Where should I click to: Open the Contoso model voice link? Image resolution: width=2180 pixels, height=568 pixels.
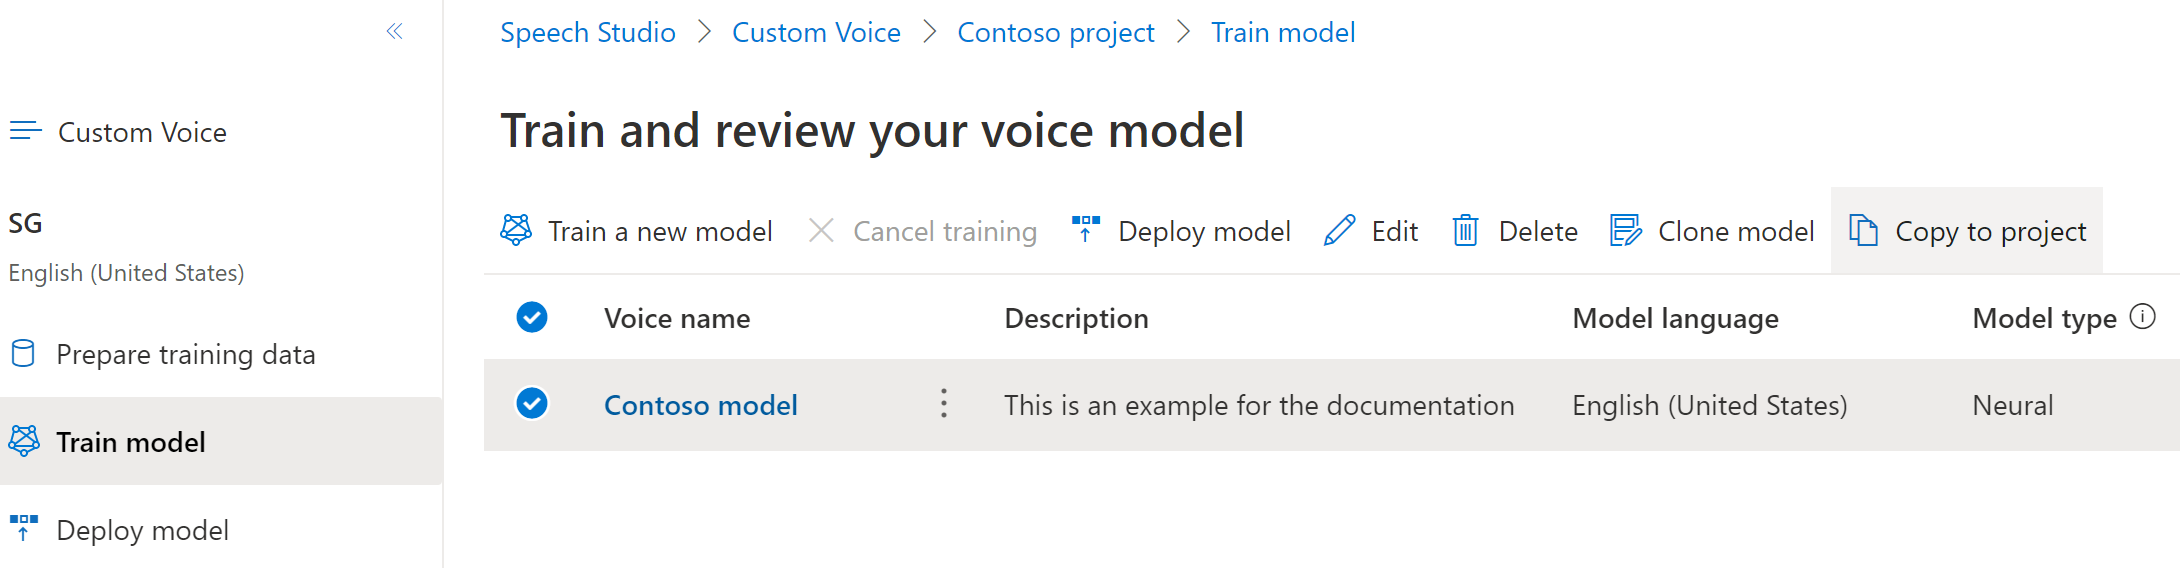[700, 405]
